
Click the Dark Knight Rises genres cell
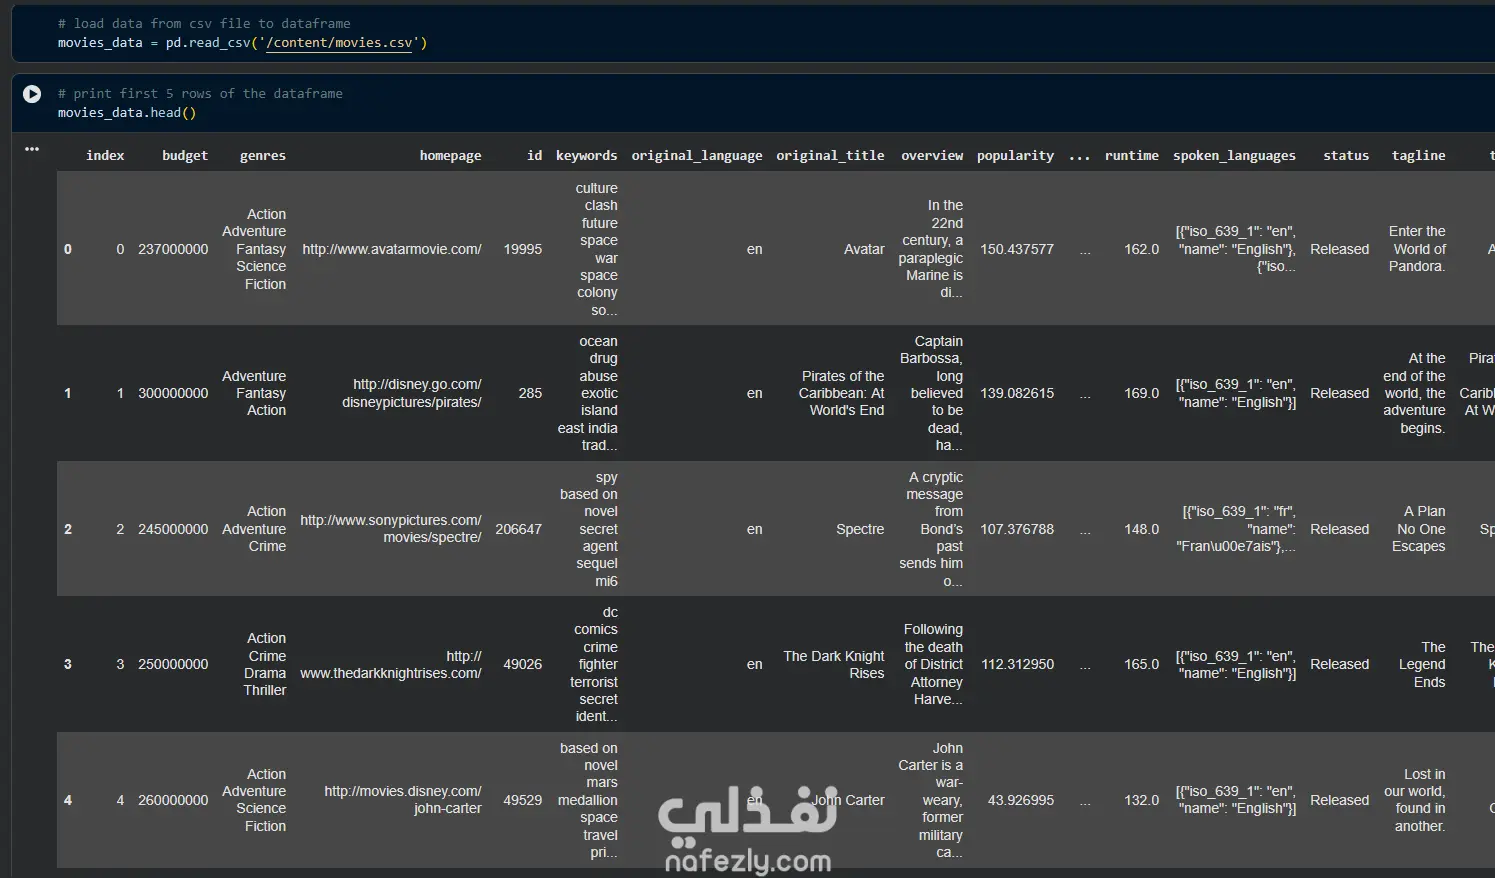tap(265, 665)
